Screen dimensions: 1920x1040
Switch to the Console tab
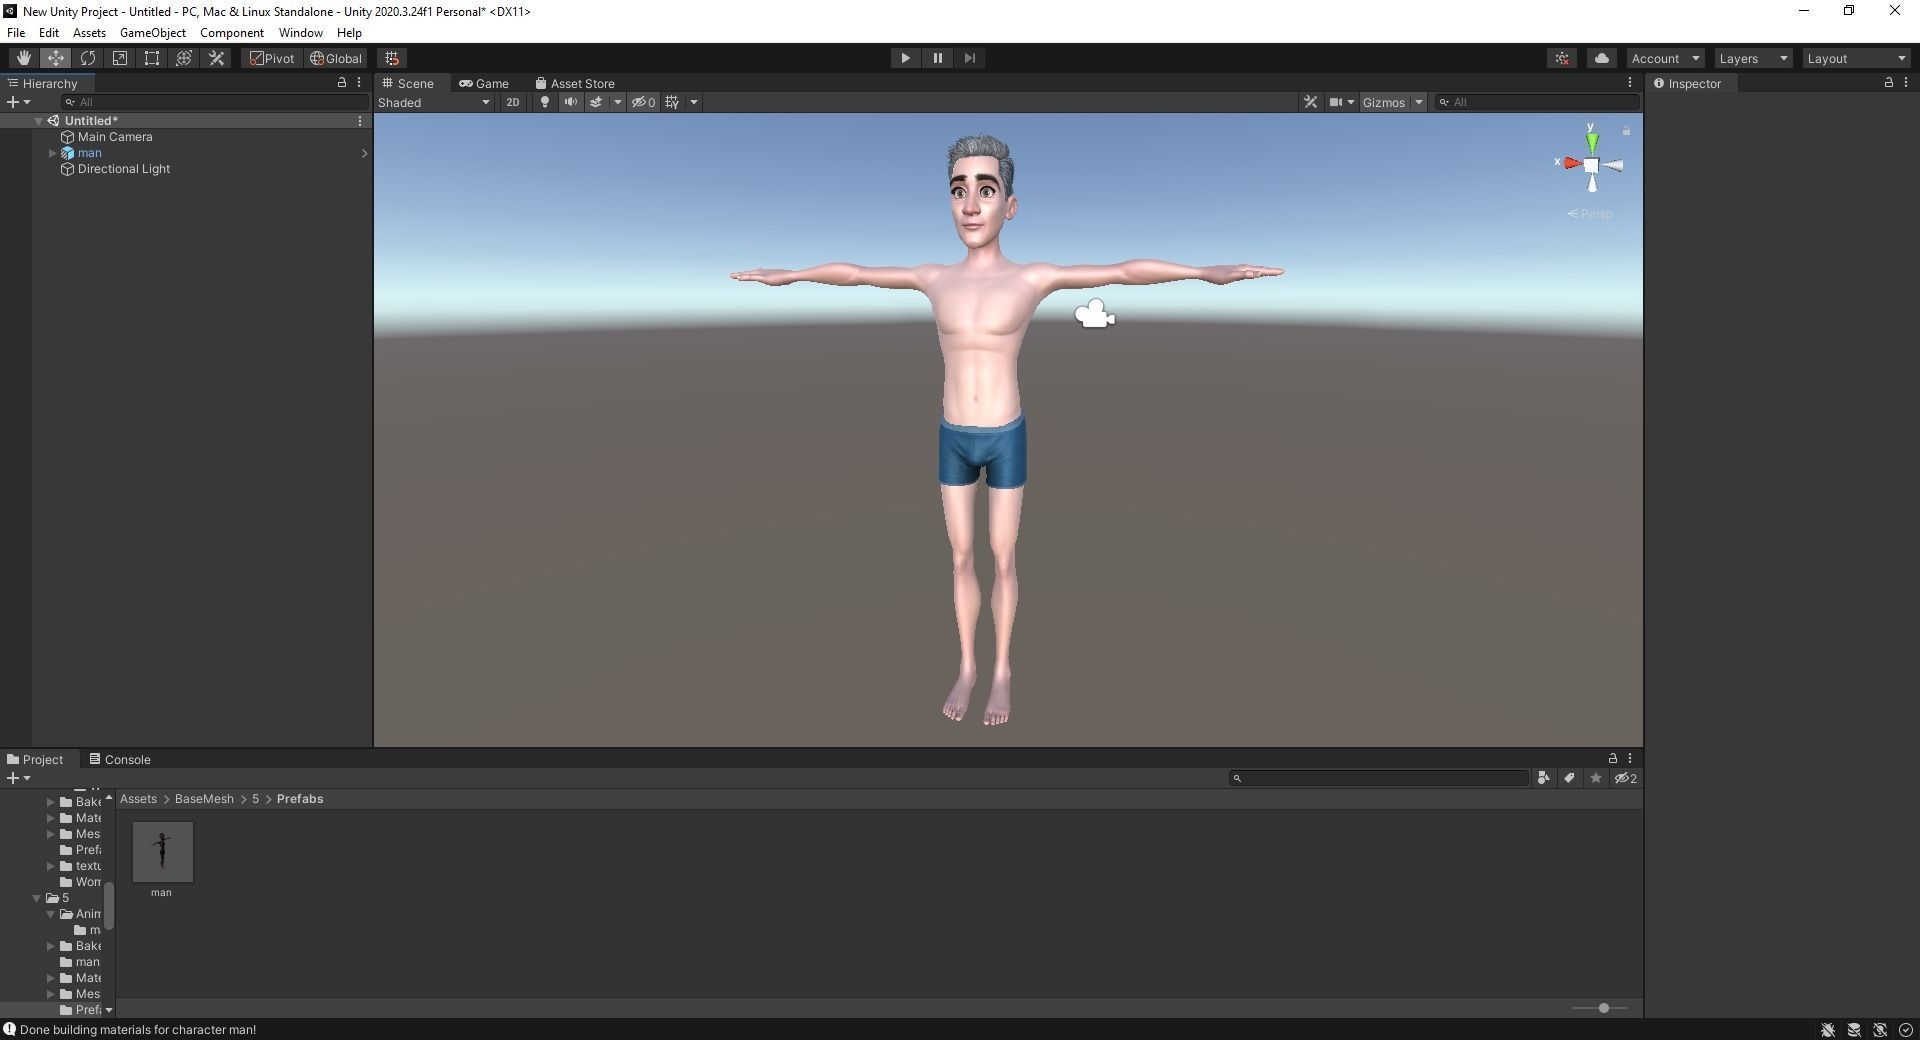119,760
